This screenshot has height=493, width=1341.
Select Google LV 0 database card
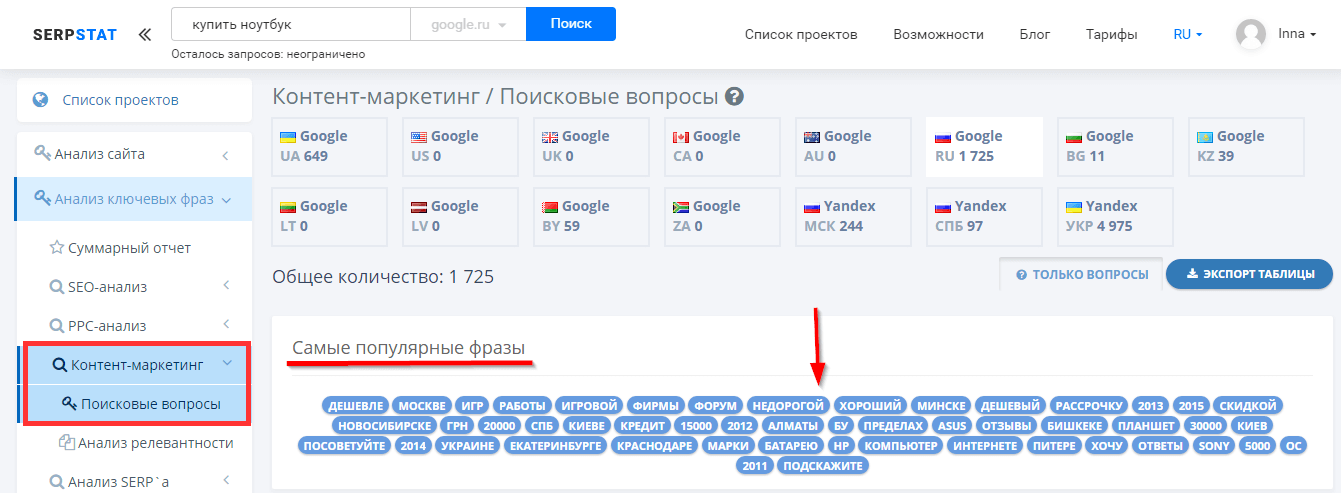[460, 217]
